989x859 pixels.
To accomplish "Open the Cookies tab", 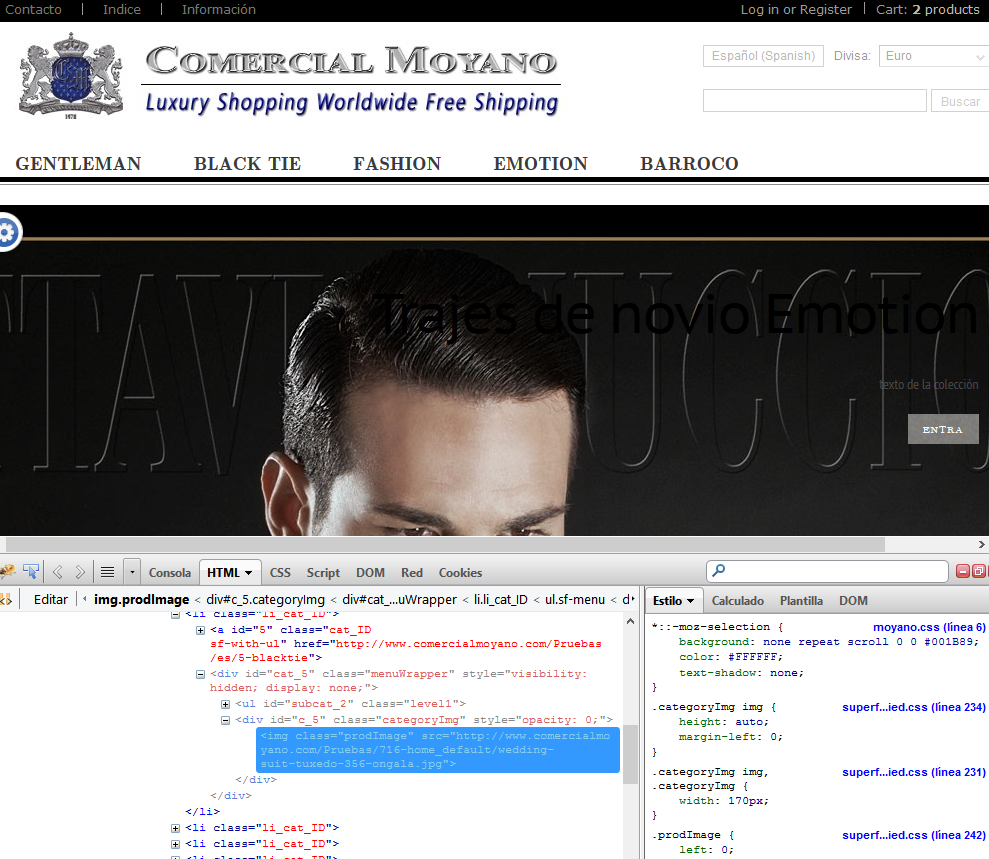I will pyautogui.click(x=460, y=573).
